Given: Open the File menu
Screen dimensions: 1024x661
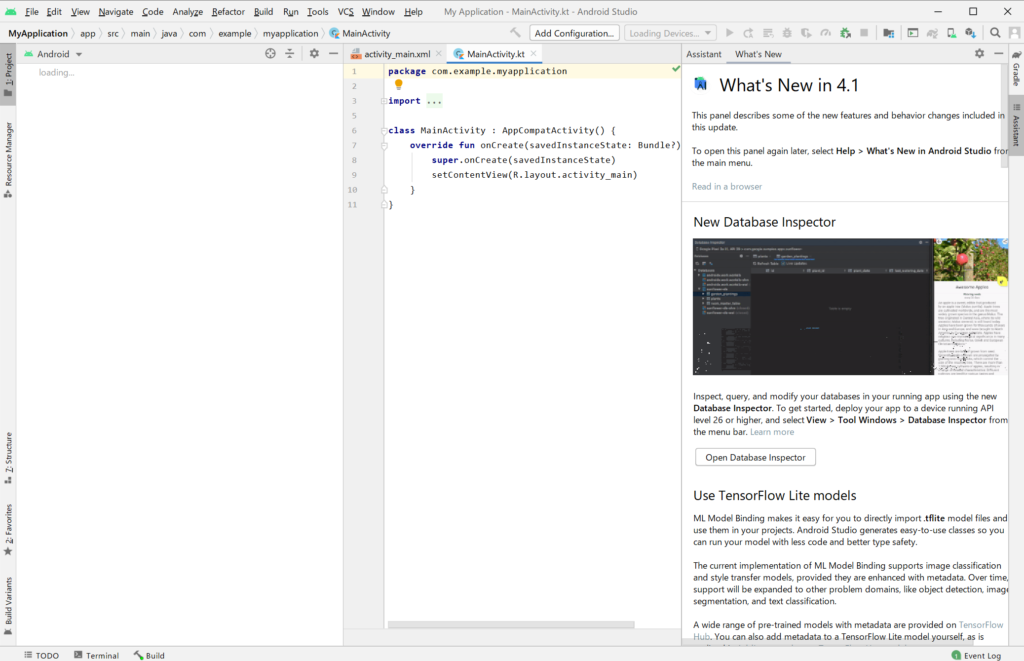Looking at the screenshot, I should point(31,12).
